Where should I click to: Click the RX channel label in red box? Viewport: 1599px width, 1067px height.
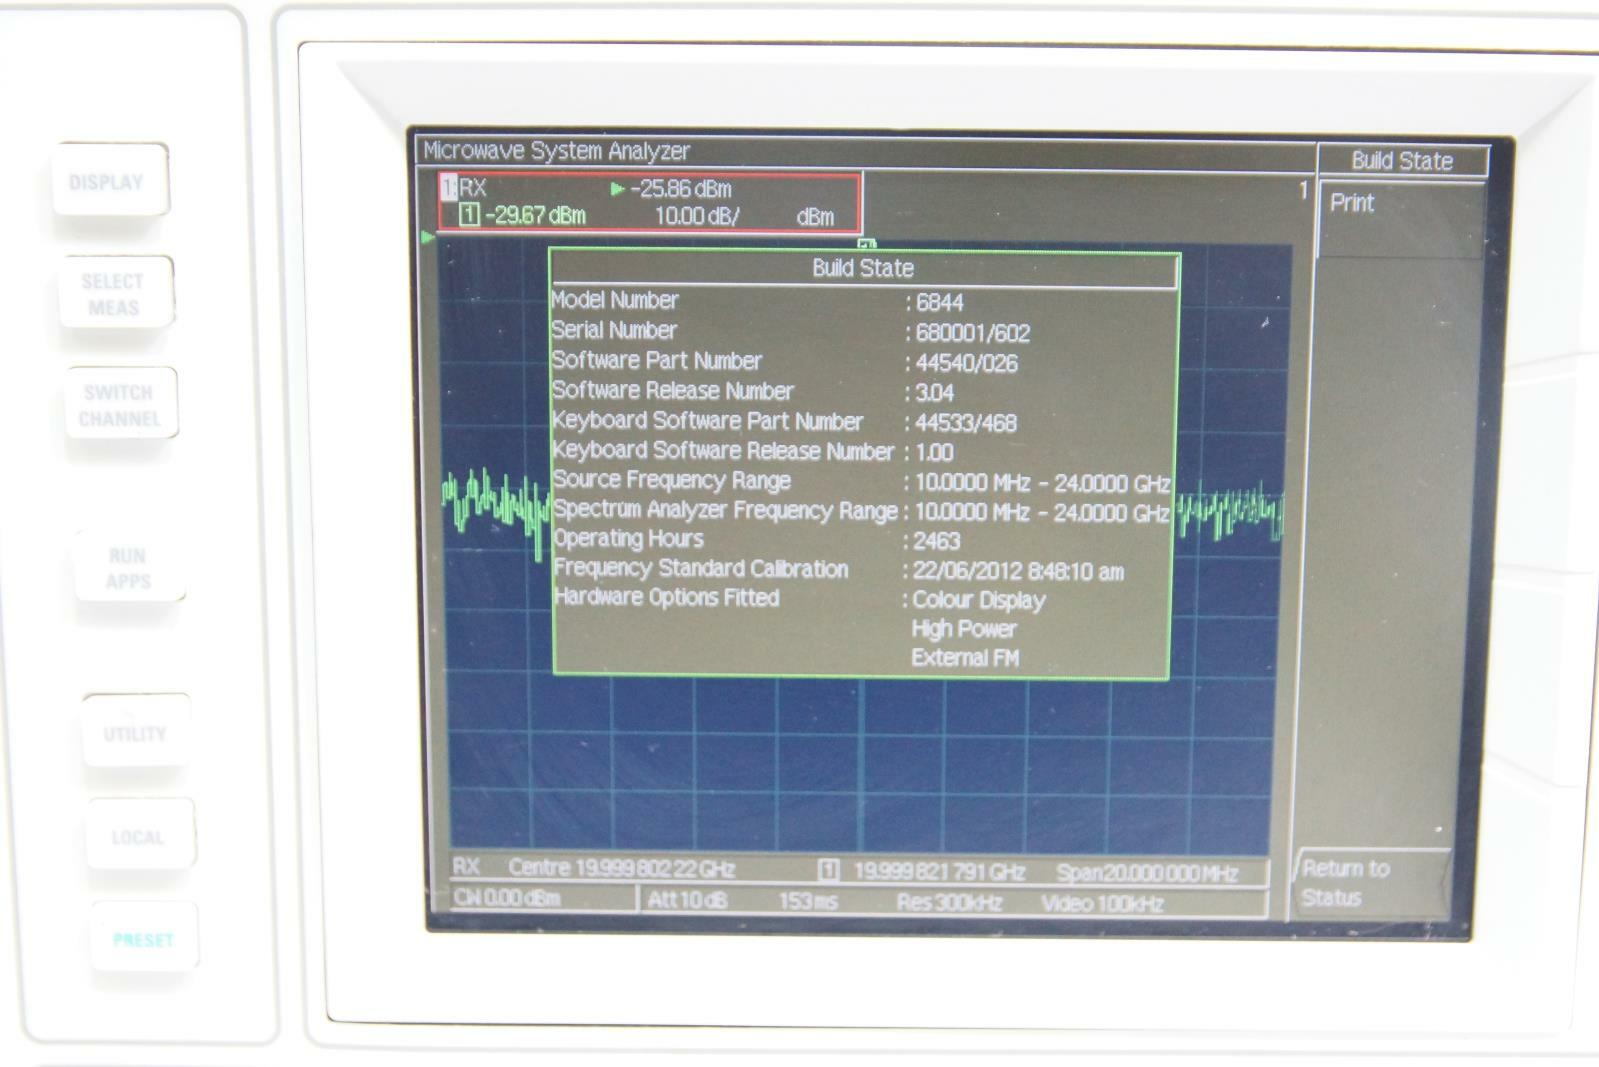tap(473, 188)
